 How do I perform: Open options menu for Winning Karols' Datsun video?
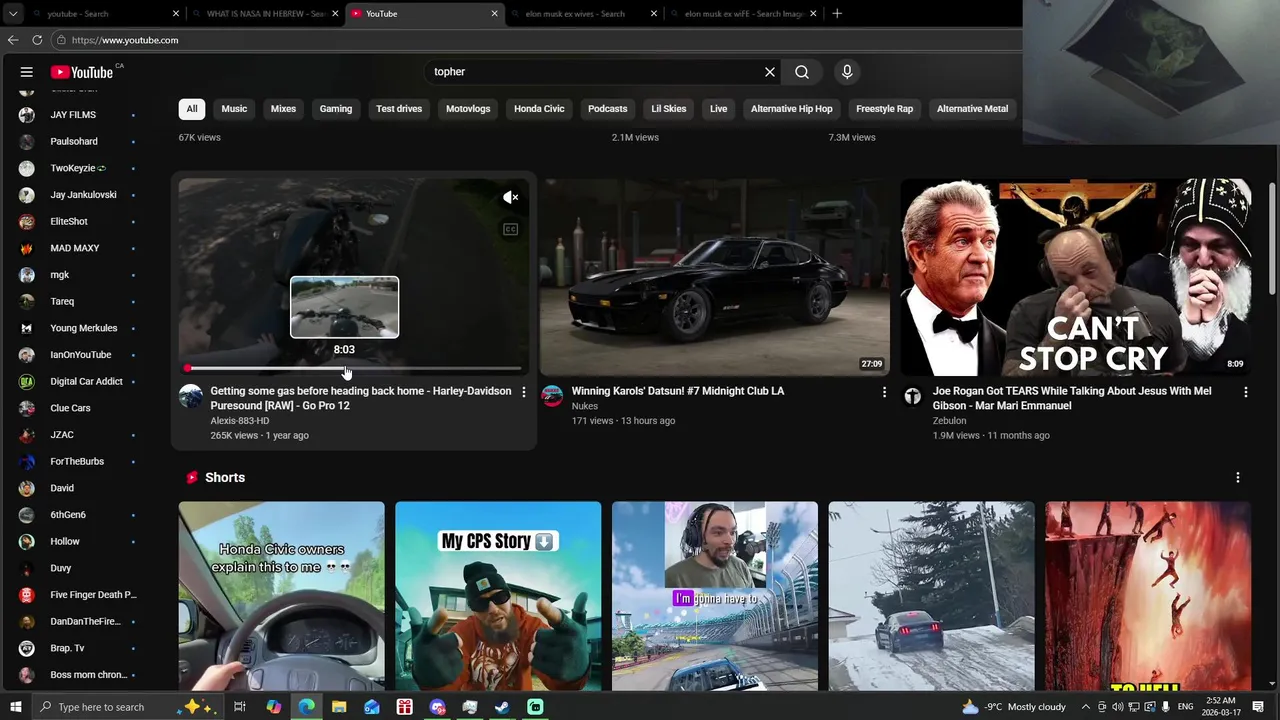pyautogui.click(x=884, y=392)
